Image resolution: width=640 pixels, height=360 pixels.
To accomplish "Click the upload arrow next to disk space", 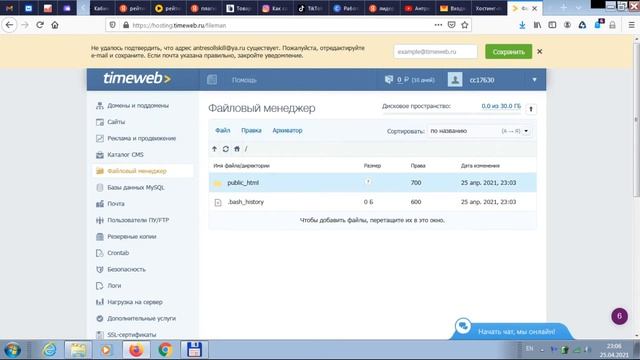I will [x=531, y=109].
